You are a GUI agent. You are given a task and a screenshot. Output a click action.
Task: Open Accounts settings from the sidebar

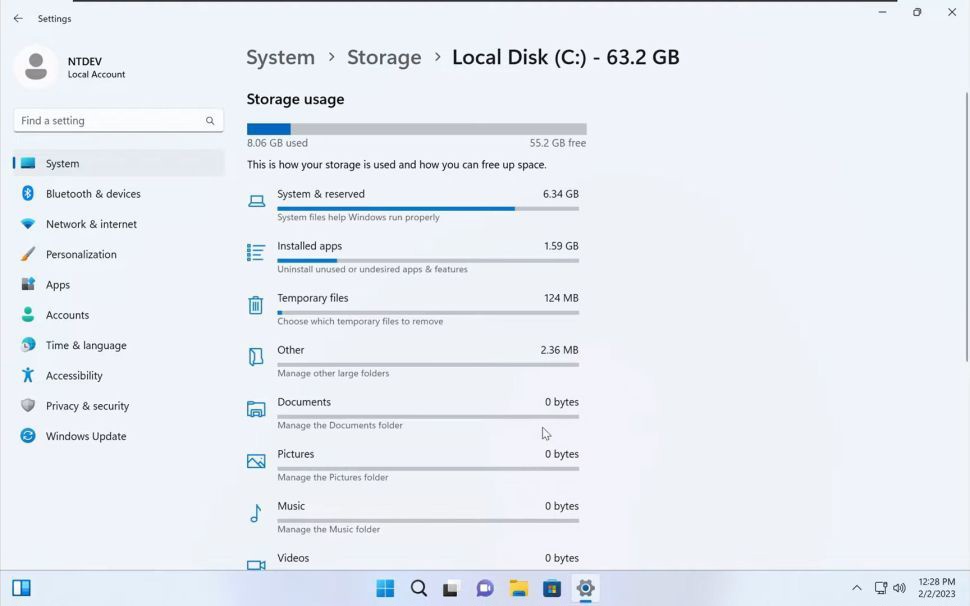(68, 314)
